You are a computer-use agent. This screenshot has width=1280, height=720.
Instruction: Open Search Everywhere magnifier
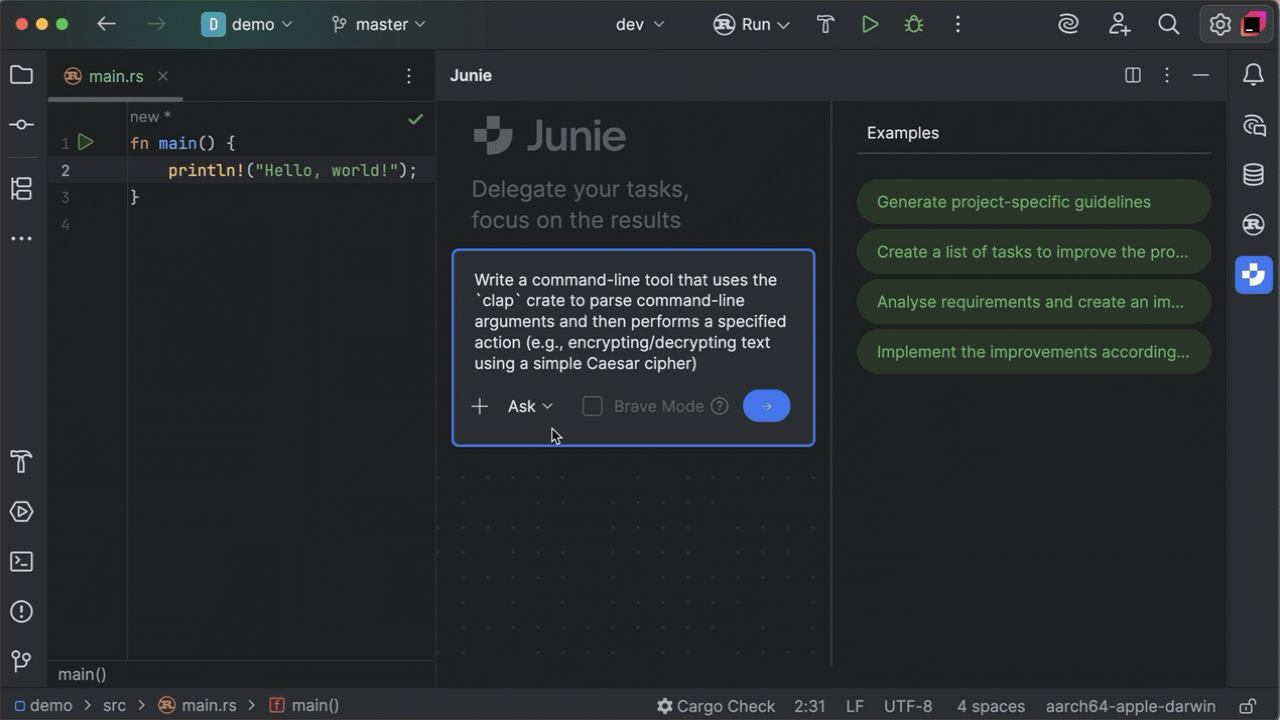[1169, 25]
